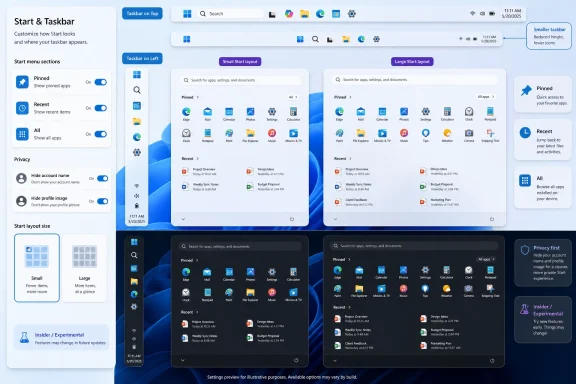This screenshot has width=576, height=384.
Task: Click the search field in light small Start menu
Action: pyautogui.click(x=241, y=80)
